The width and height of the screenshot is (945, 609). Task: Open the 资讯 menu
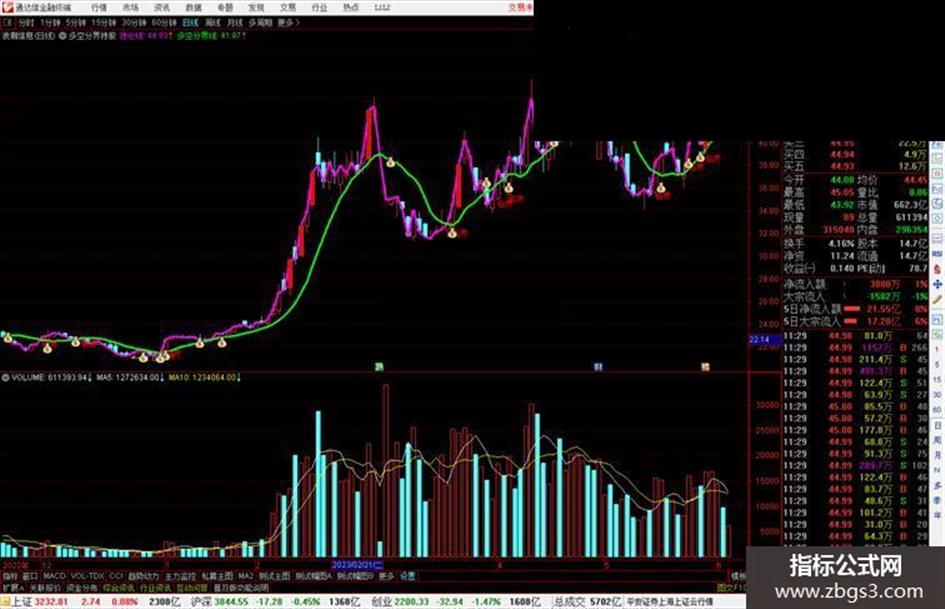click(162, 7)
